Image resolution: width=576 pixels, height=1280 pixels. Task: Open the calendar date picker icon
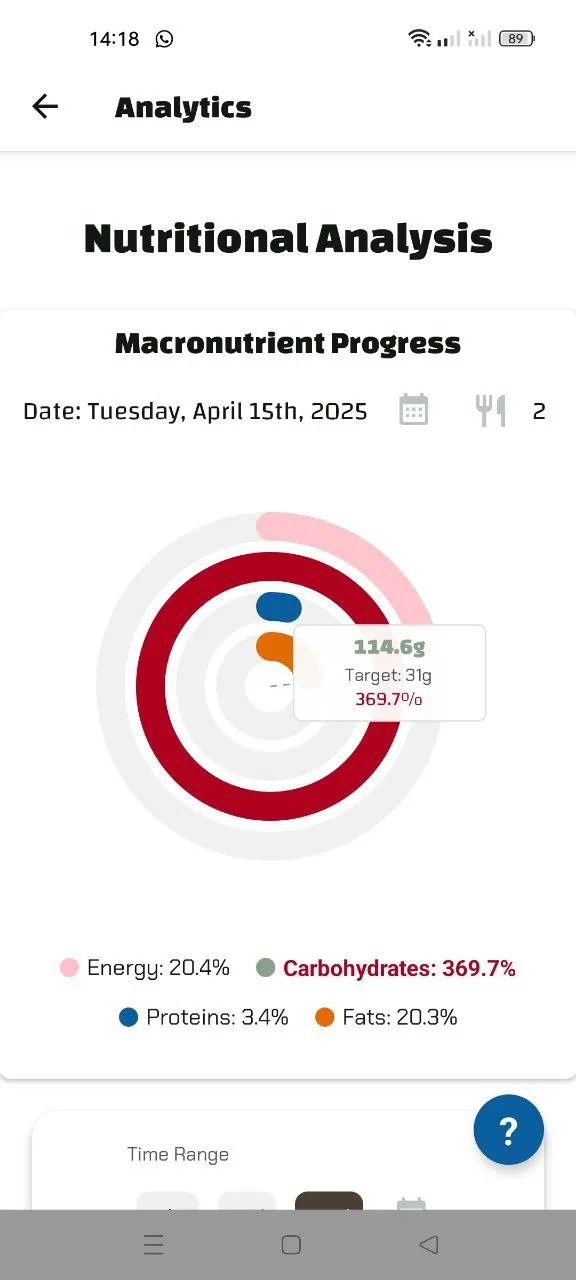414,410
